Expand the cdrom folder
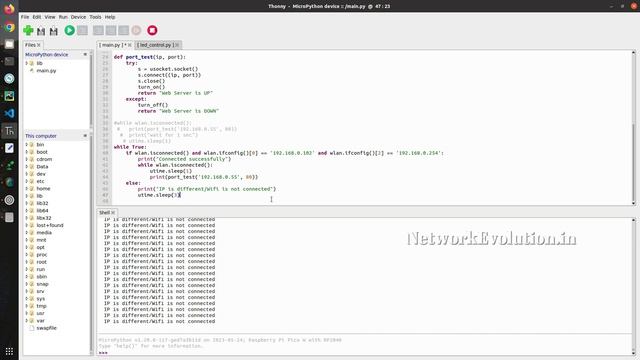 click(x=27, y=159)
